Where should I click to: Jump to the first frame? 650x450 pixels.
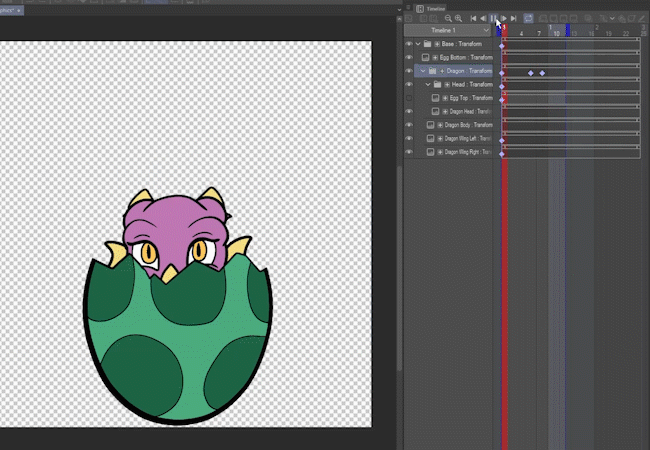[473, 18]
